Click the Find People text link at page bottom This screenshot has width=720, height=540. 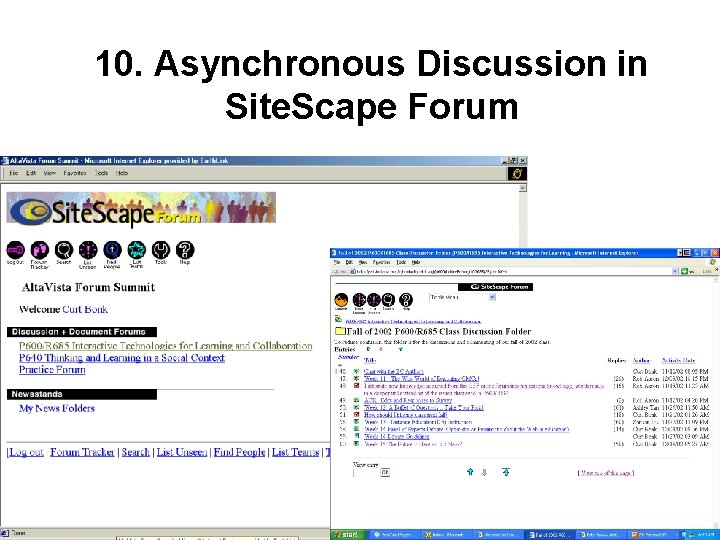pyautogui.click(x=239, y=452)
